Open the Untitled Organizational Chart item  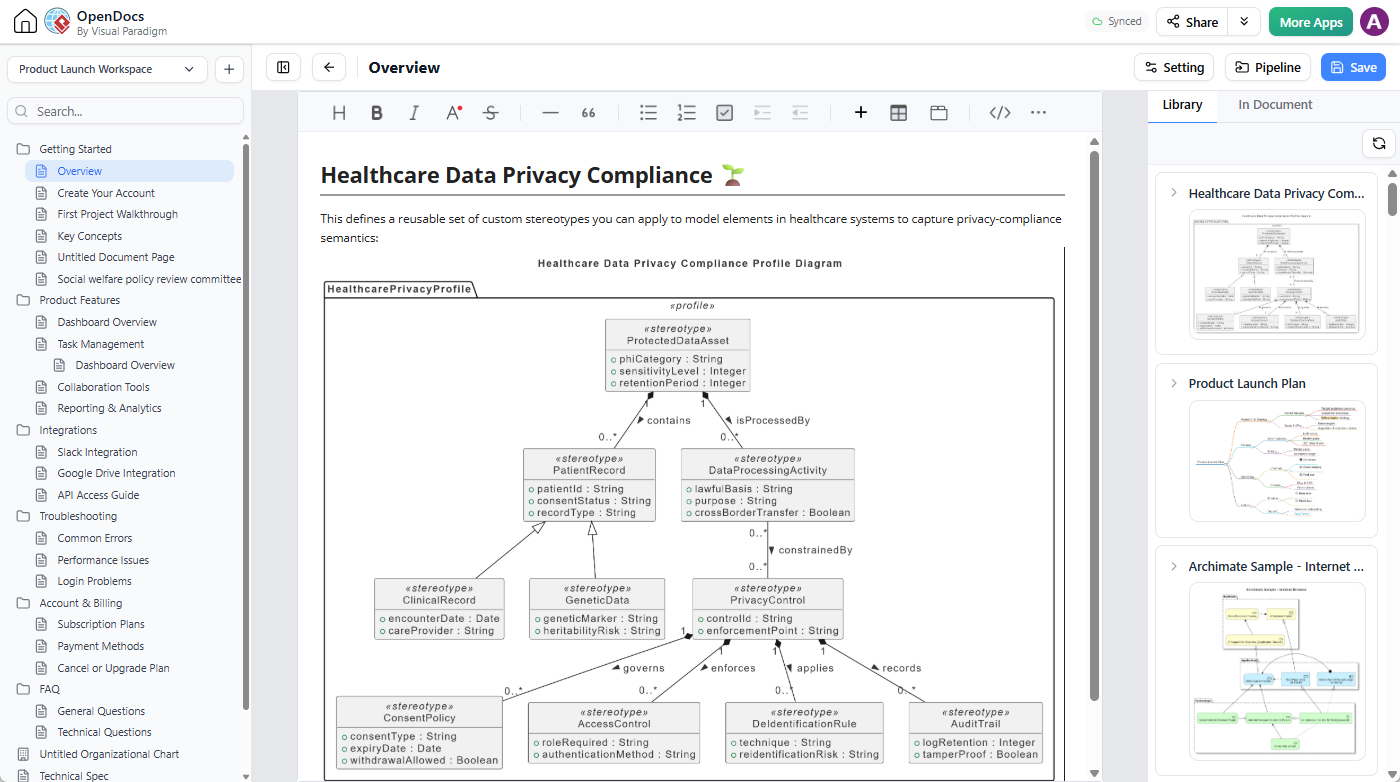click(x=109, y=754)
